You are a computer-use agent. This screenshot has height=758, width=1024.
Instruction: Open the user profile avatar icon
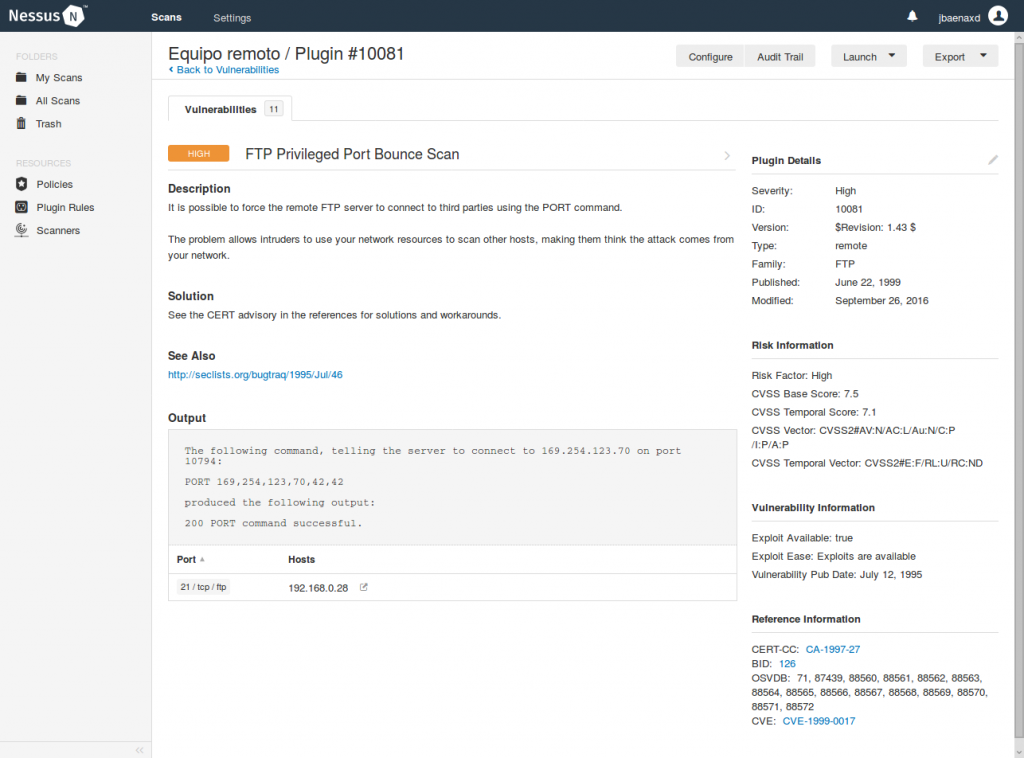click(x=997, y=16)
